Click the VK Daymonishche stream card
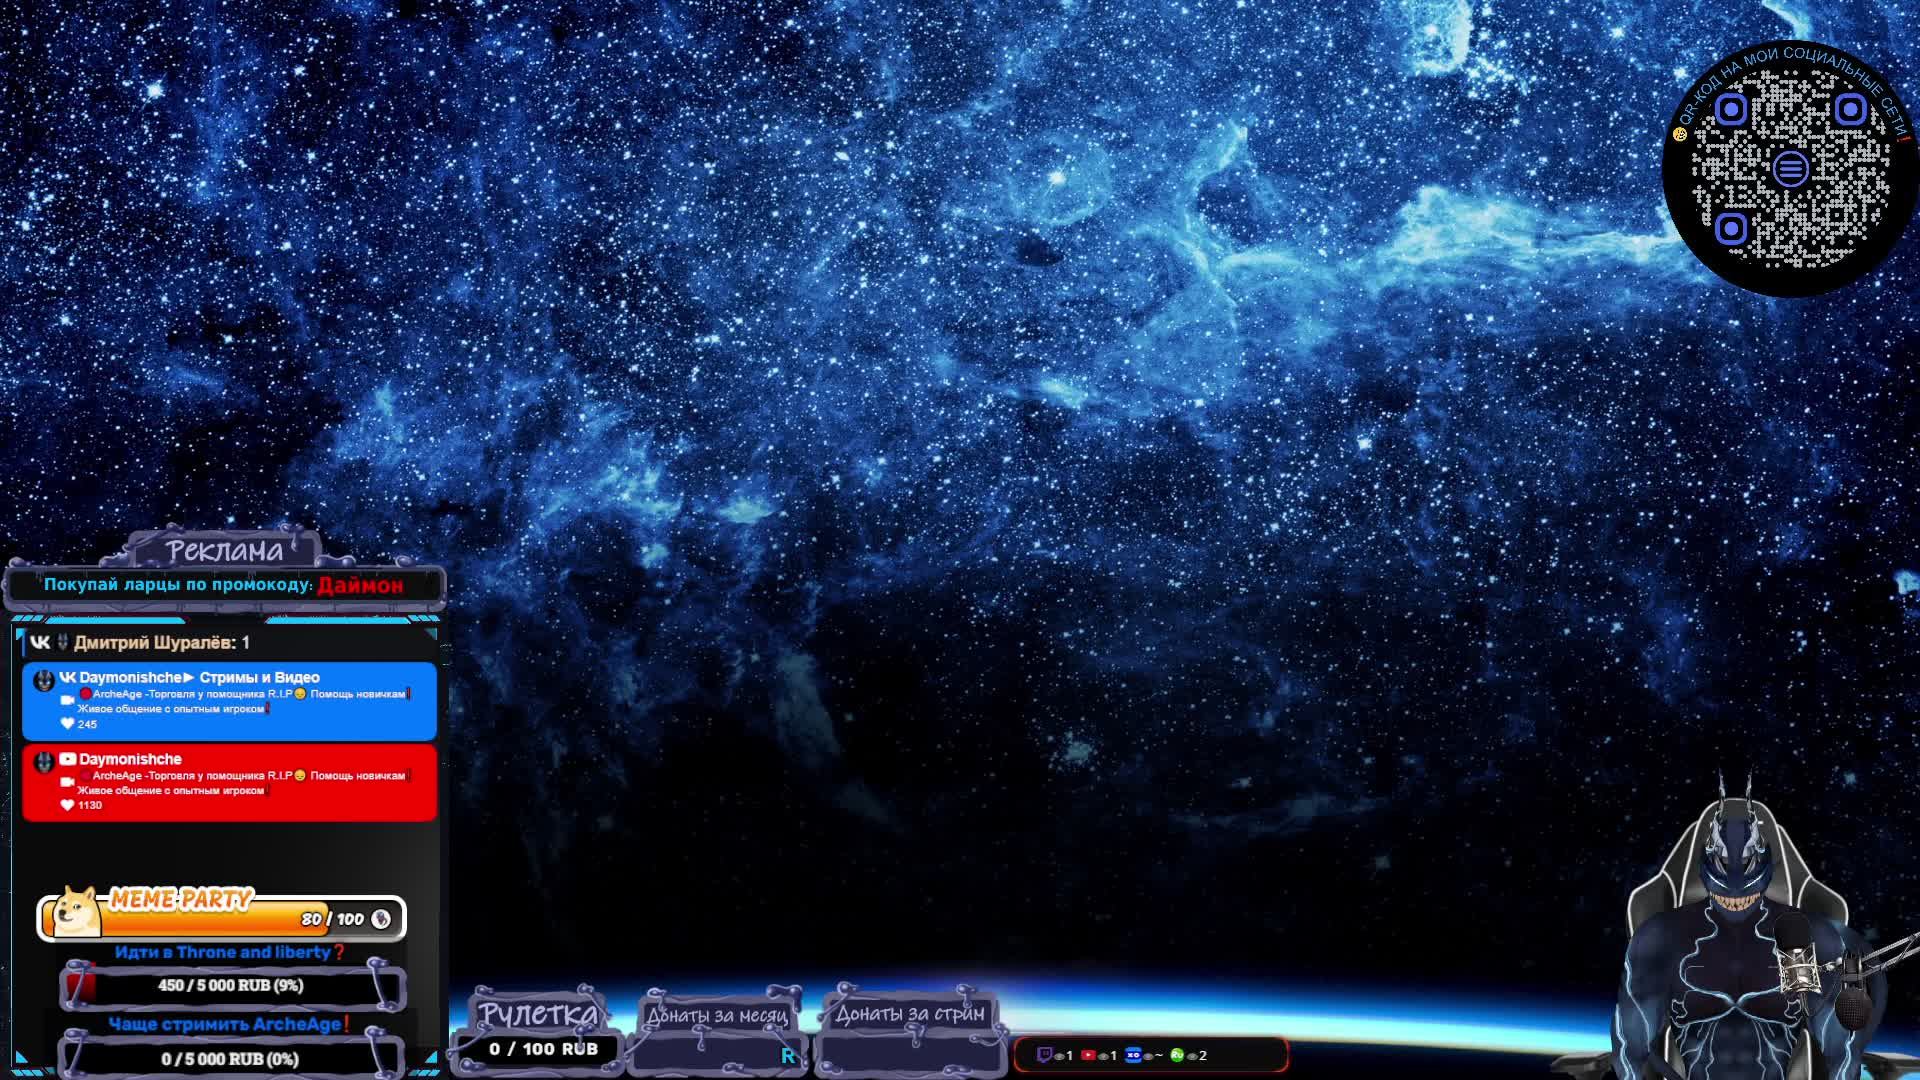1920x1080 pixels. (x=229, y=700)
